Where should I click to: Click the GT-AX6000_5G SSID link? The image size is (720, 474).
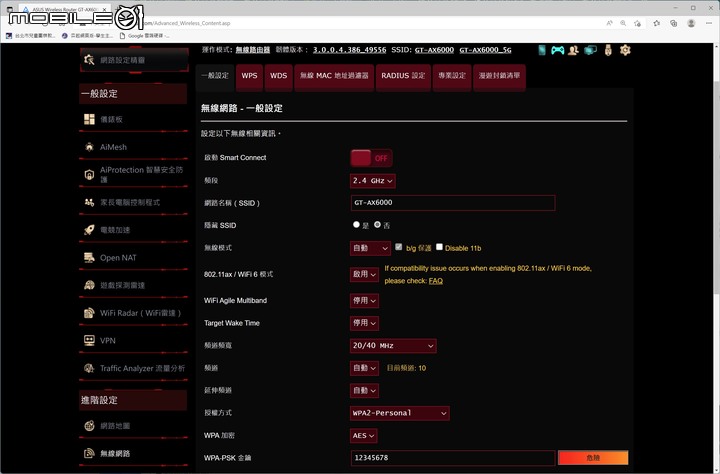[x=485, y=50]
